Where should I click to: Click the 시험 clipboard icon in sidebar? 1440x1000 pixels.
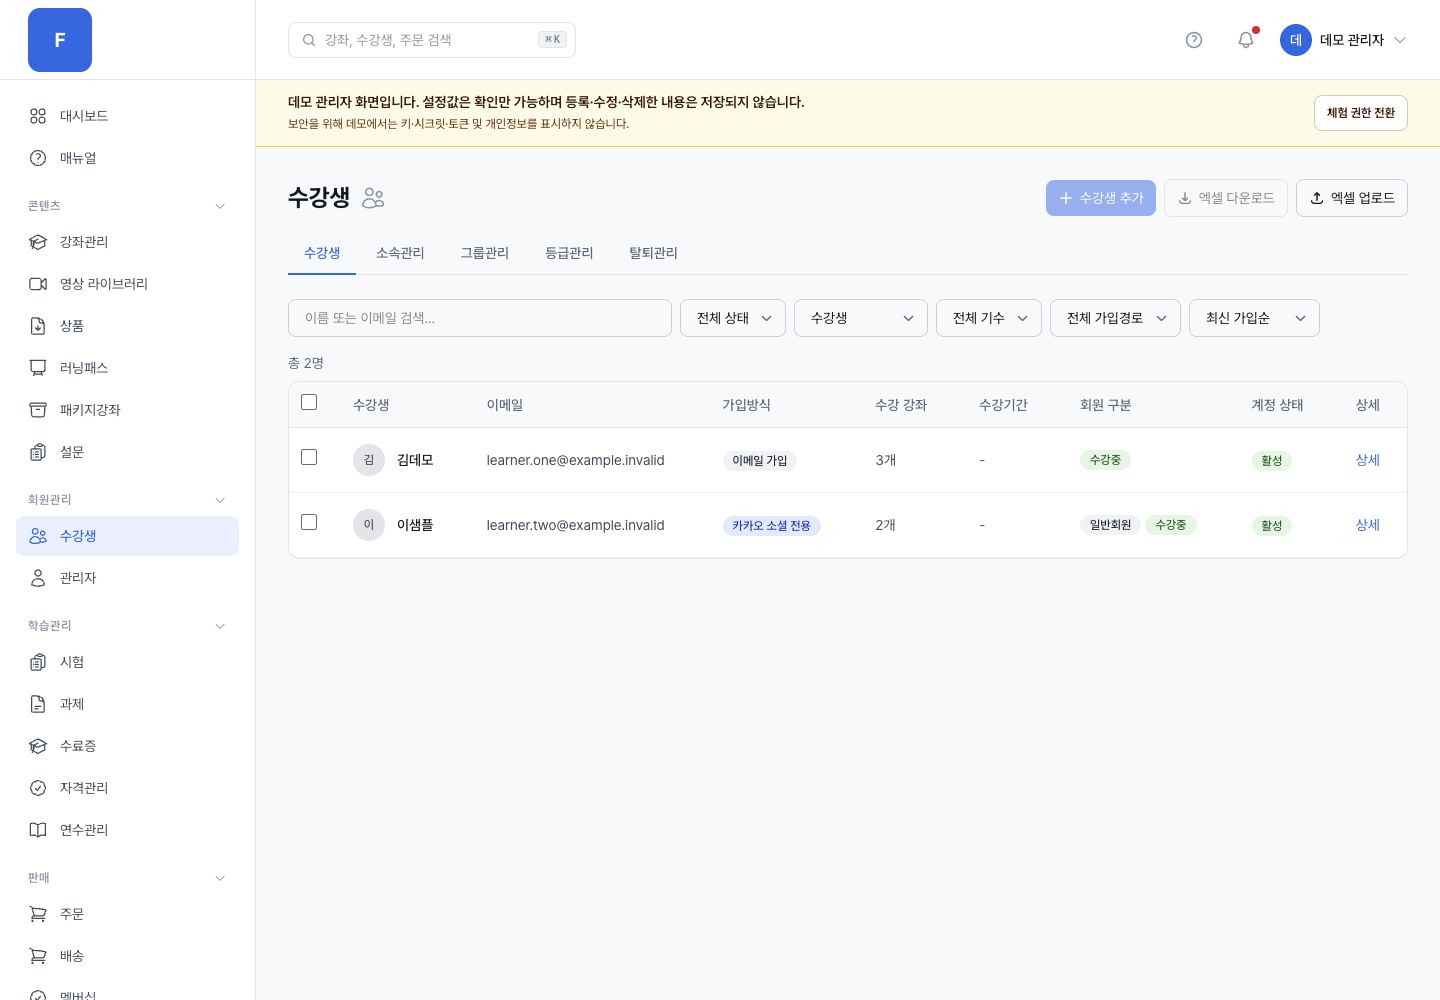pyautogui.click(x=38, y=662)
